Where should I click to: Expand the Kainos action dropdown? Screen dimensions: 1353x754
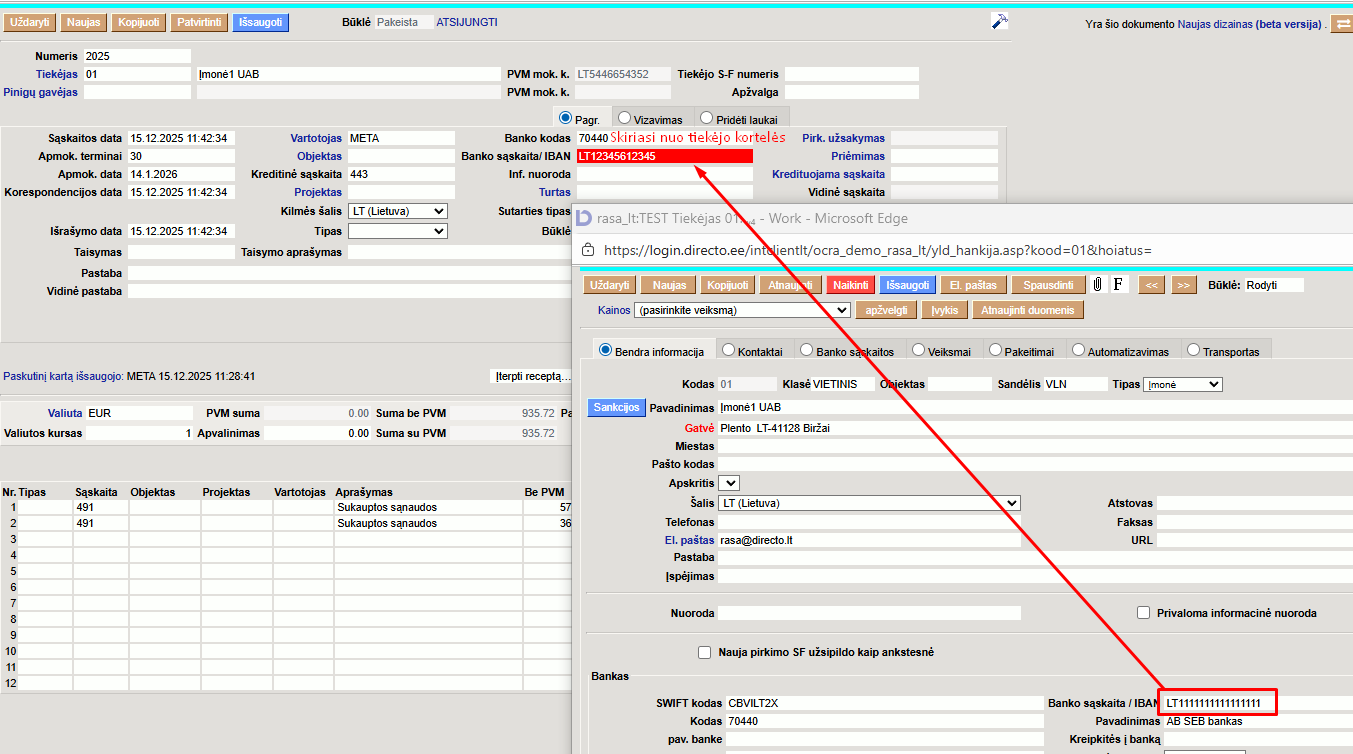[x=741, y=311]
